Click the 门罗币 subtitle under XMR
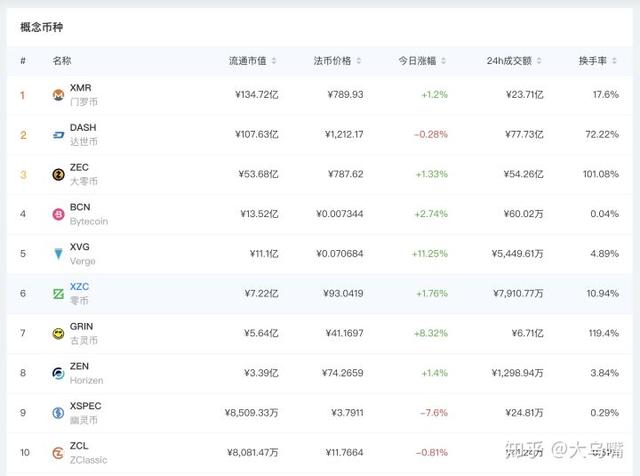The image size is (640, 476). 84,102
